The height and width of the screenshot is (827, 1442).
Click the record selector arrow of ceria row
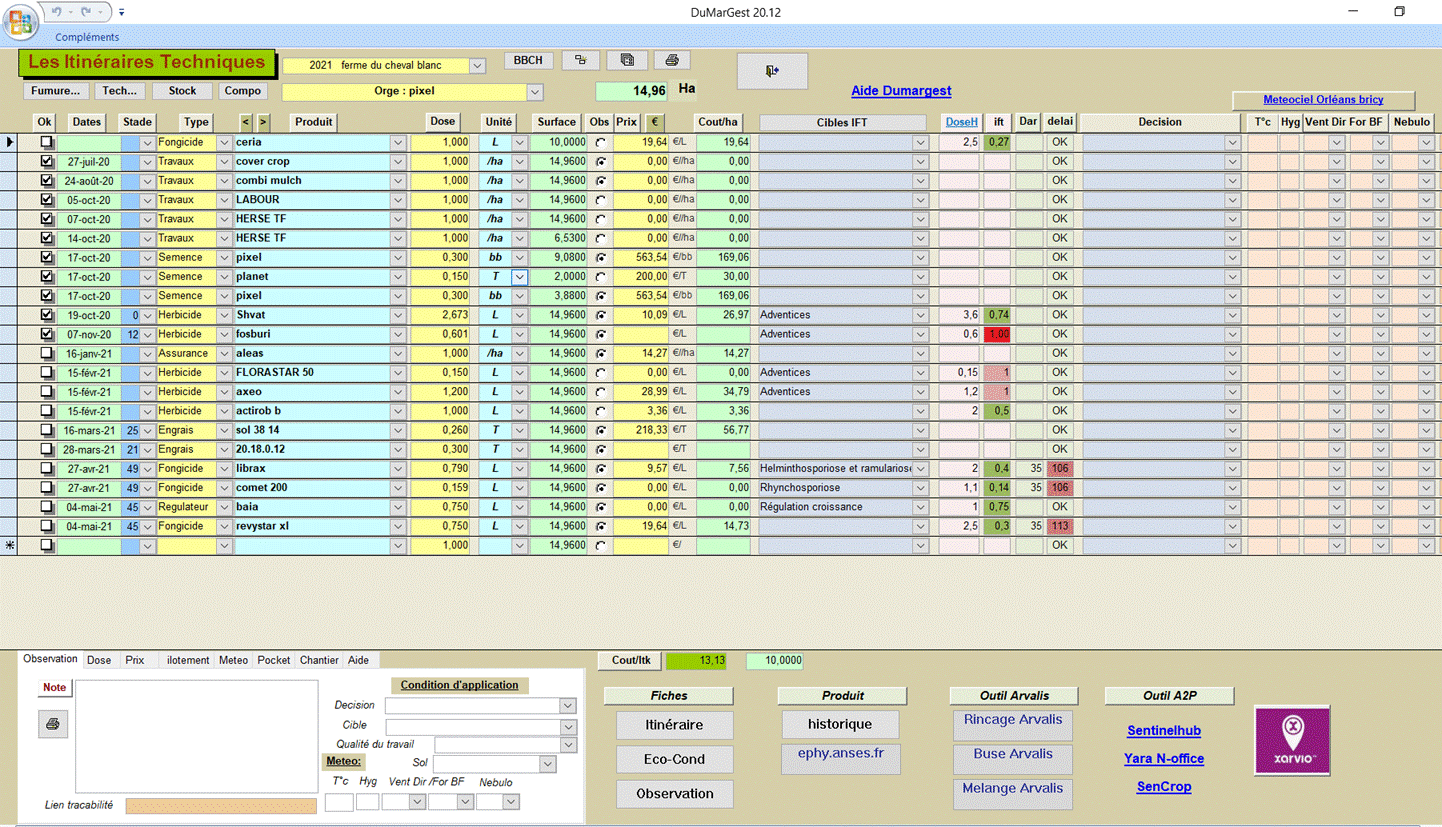pos(11,143)
